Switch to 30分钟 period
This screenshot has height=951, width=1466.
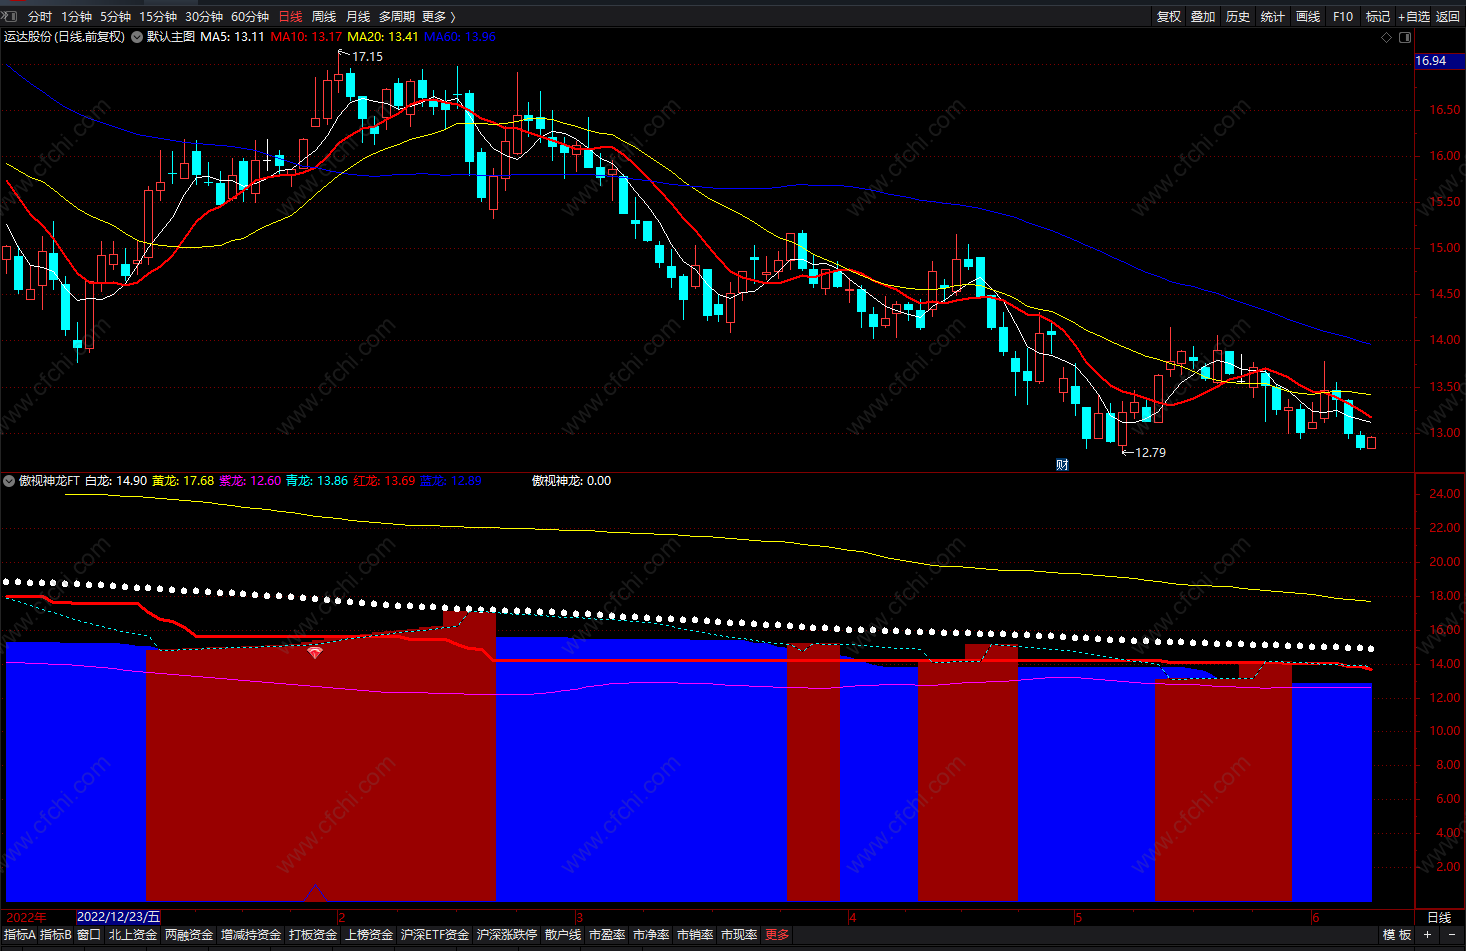click(x=204, y=16)
